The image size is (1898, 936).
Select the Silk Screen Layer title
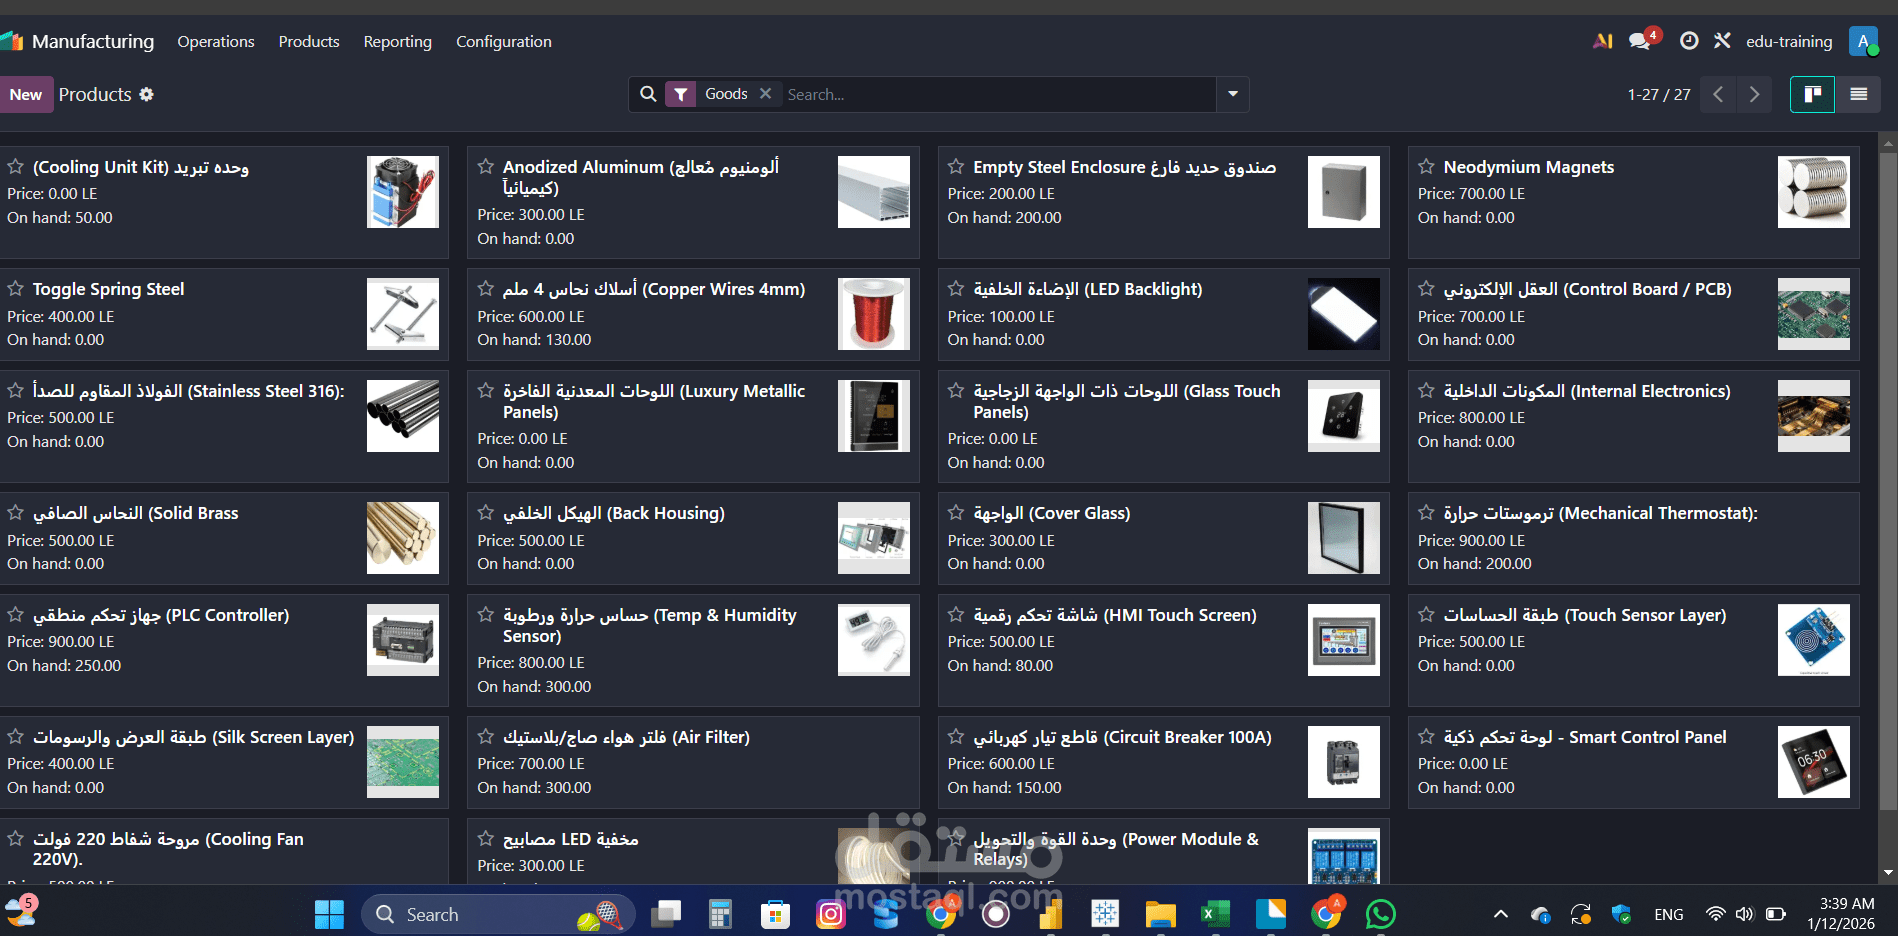[x=193, y=737]
